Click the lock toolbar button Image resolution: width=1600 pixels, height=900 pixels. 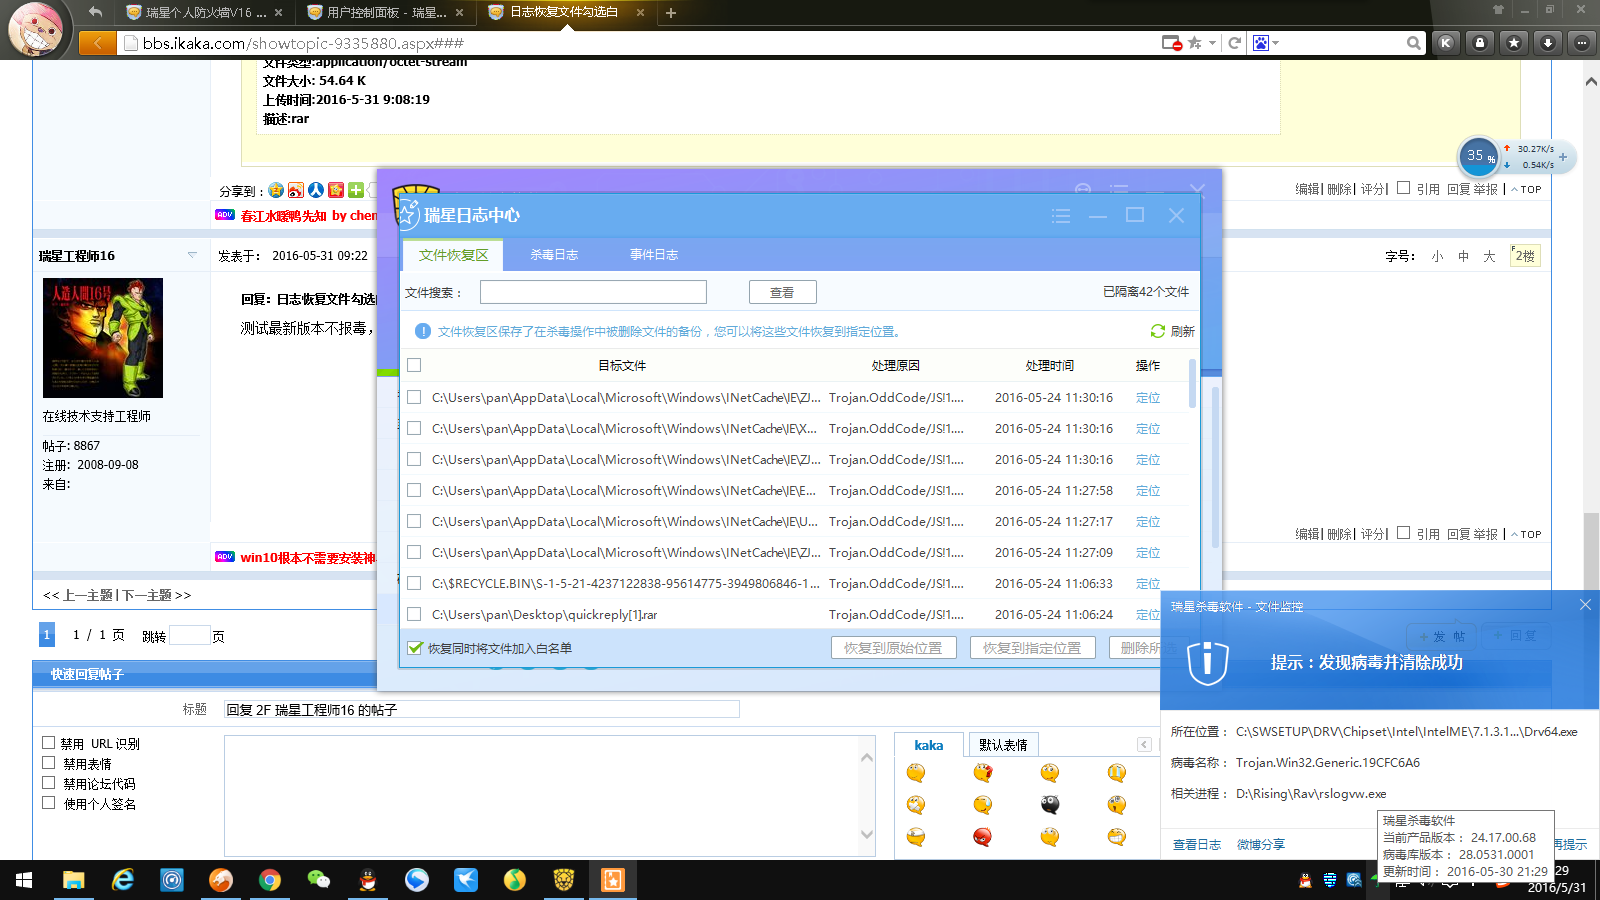click(1480, 43)
